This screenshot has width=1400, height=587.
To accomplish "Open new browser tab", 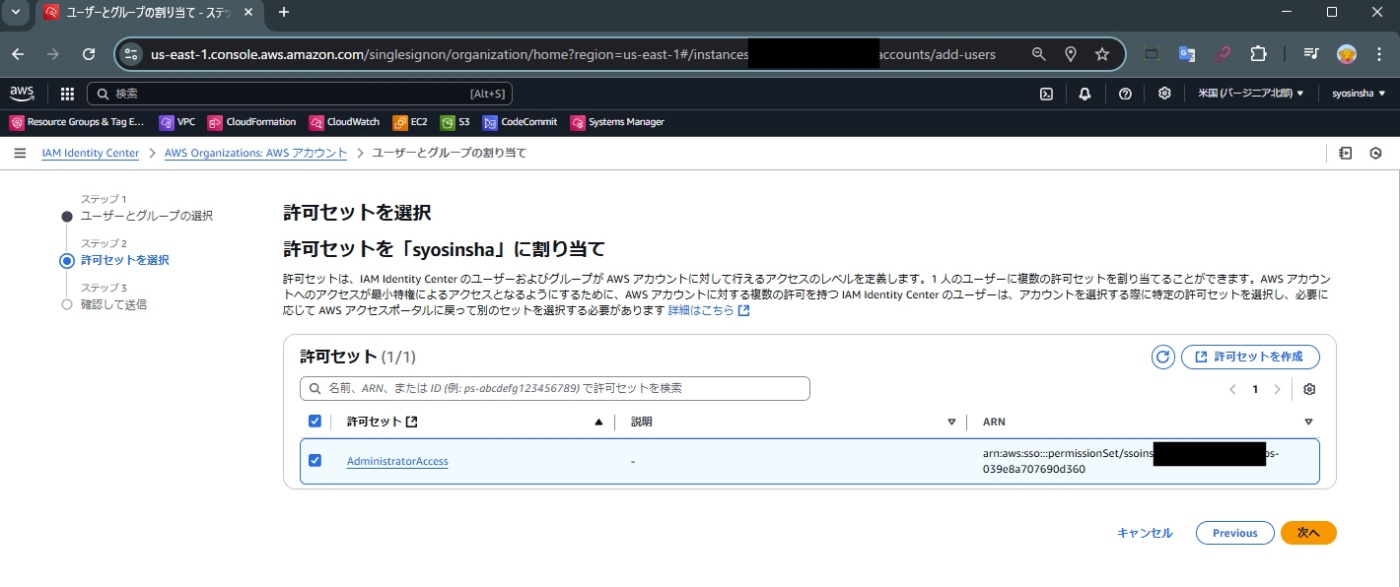I will pyautogui.click(x=284, y=12).
